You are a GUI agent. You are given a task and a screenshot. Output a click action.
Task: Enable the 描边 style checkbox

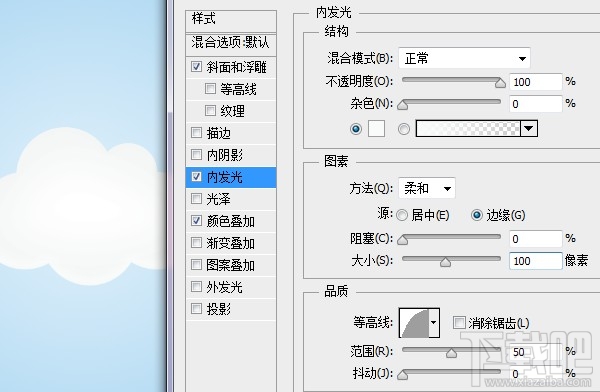click(196, 133)
